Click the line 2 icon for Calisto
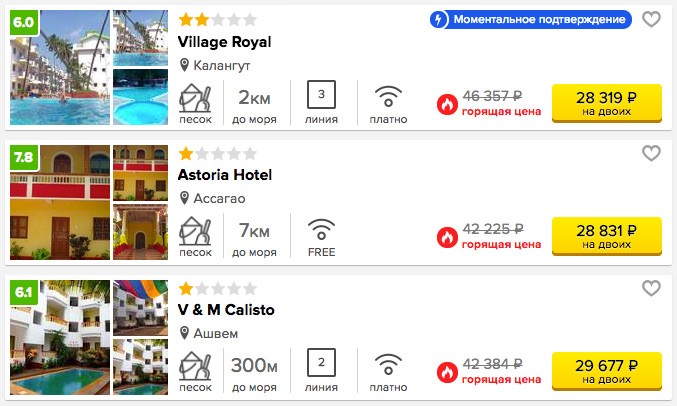This screenshot has height=406, width=677. [x=321, y=362]
